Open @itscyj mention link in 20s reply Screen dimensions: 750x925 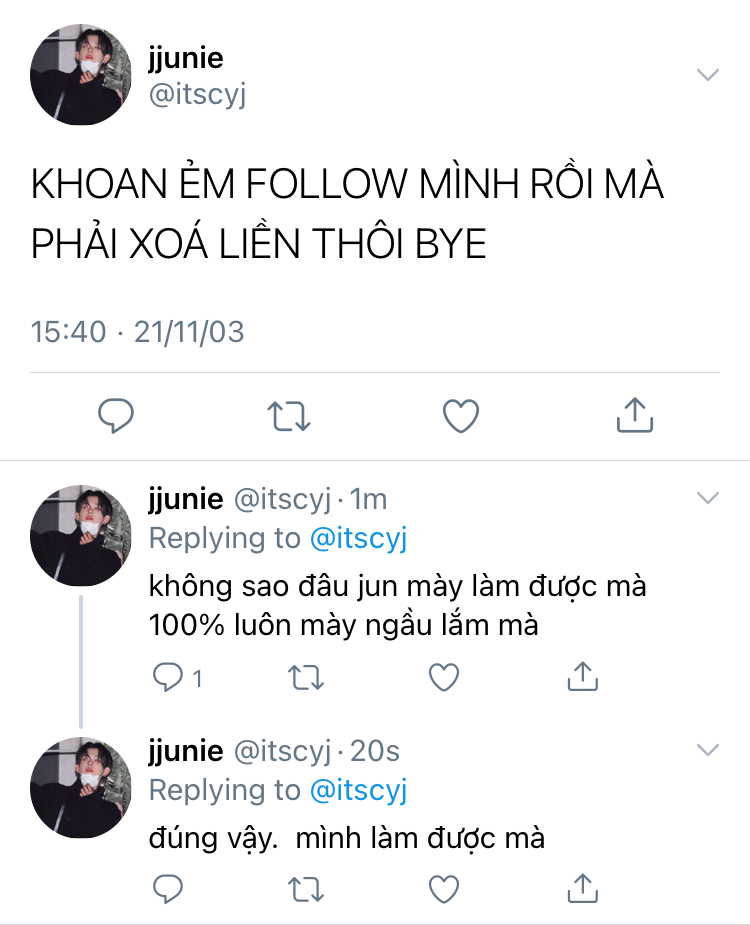[x=358, y=790]
